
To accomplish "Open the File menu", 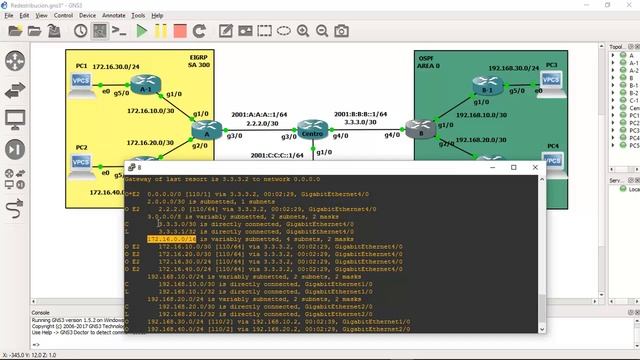I will pyautogui.click(x=9, y=16).
